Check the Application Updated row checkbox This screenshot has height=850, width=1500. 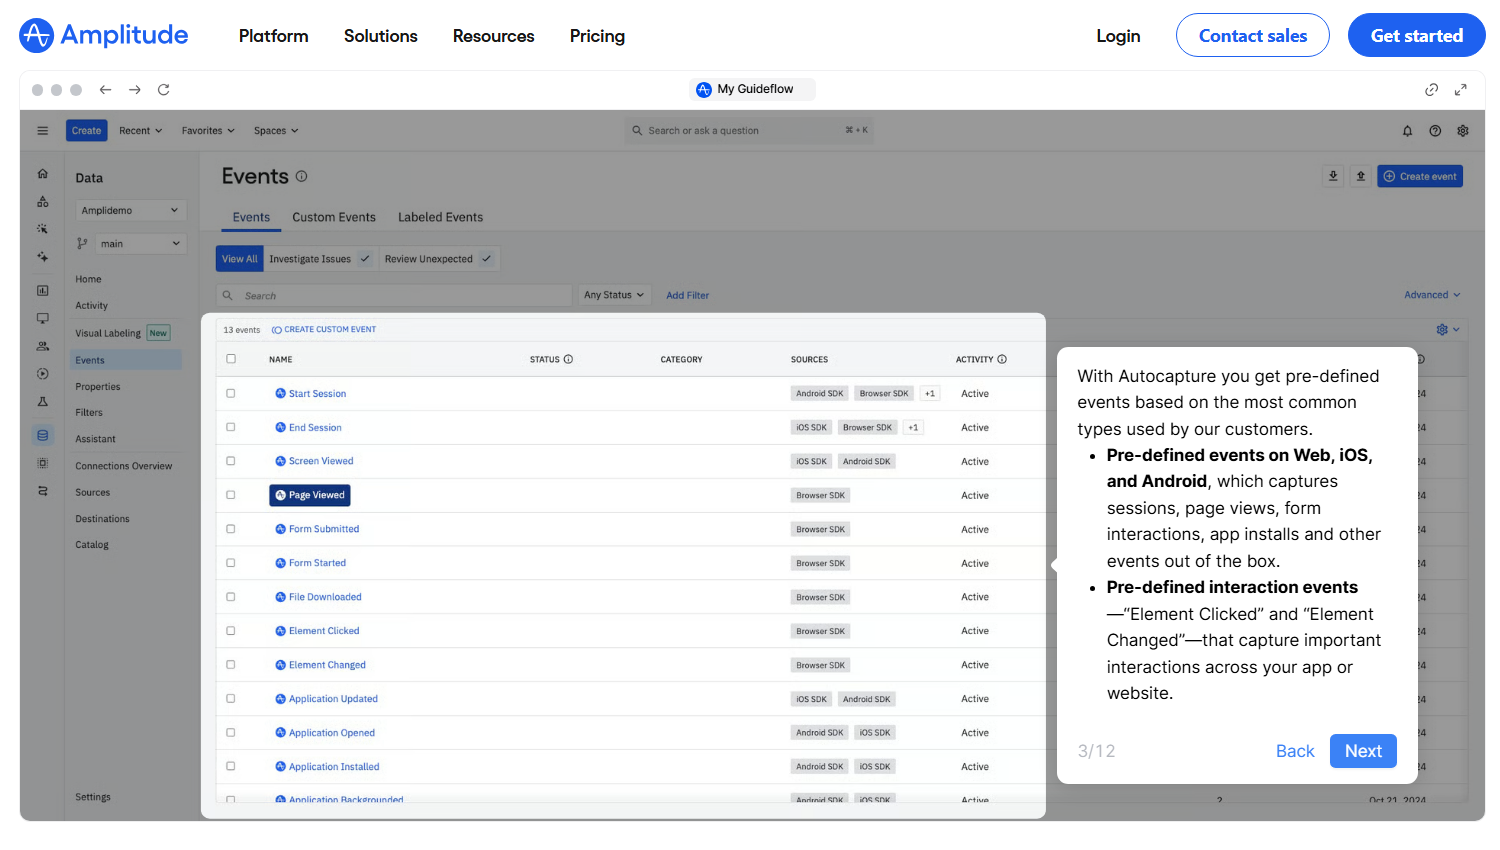(231, 699)
